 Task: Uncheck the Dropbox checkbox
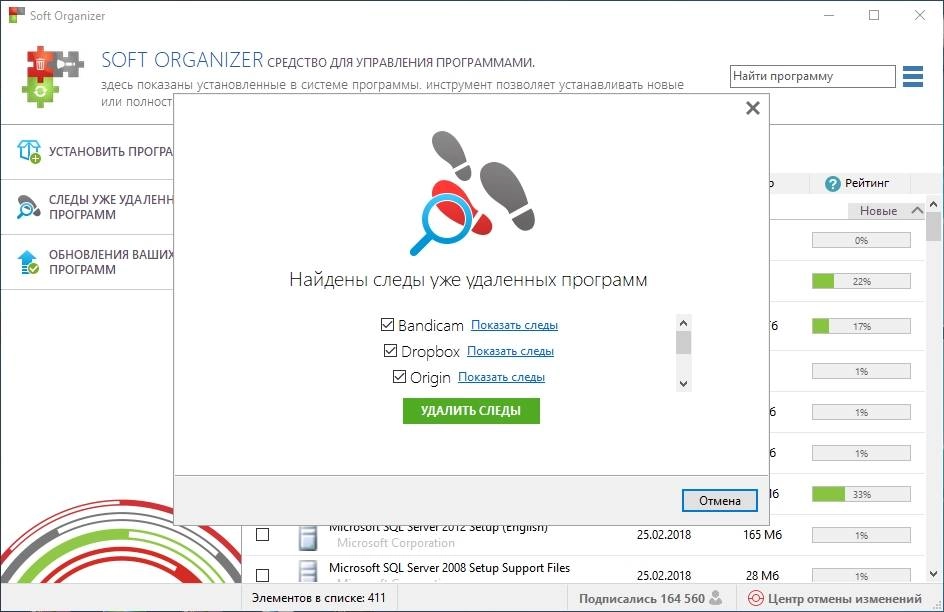click(x=390, y=350)
